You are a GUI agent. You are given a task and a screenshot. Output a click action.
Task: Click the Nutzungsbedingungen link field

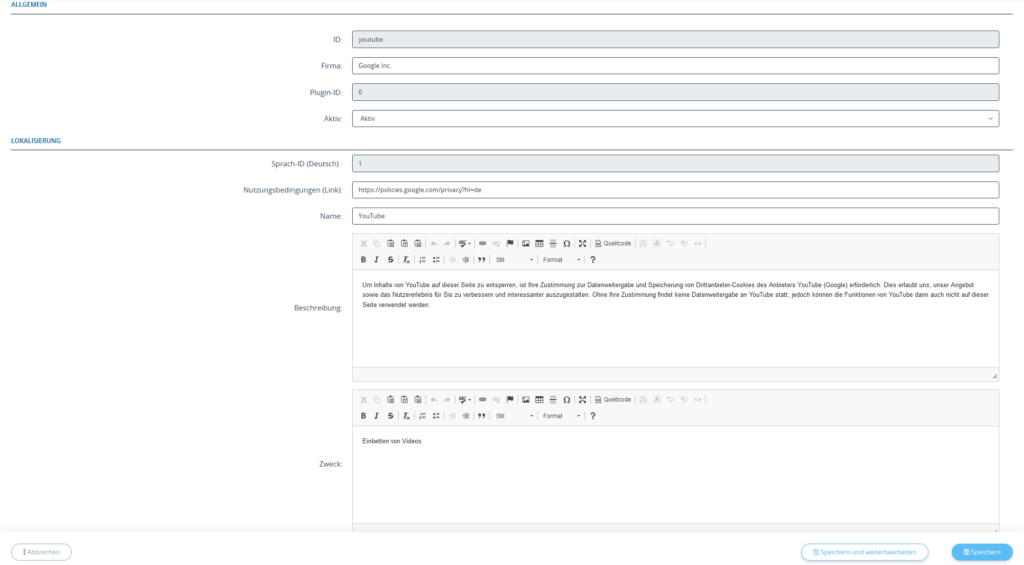coord(675,190)
